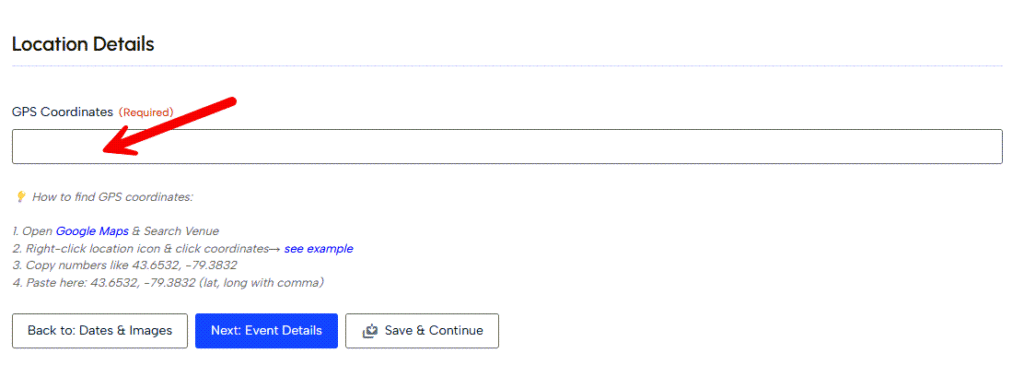Open the Google Maps link
This screenshot has width=1024, height=377.
(x=92, y=231)
